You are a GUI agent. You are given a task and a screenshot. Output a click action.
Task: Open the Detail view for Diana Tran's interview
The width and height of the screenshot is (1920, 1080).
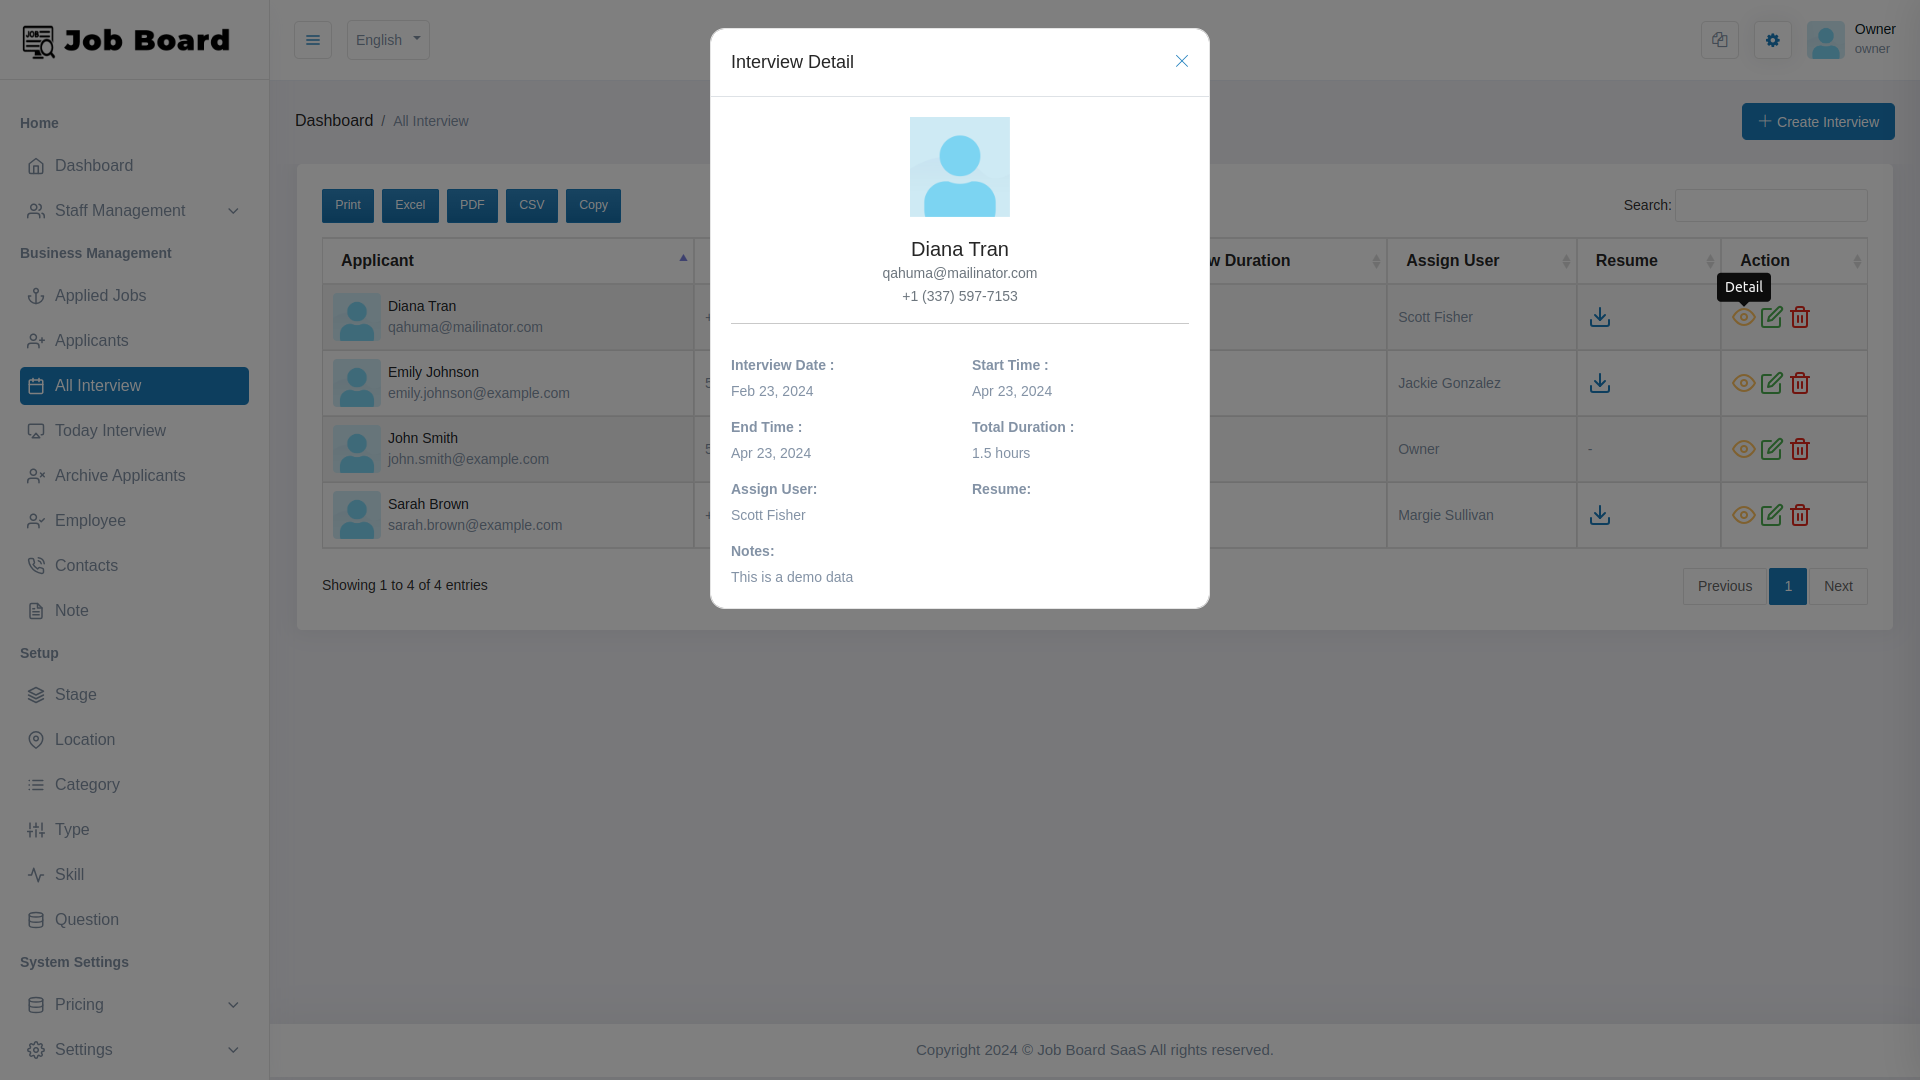pyautogui.click(x=1743, y=317)
